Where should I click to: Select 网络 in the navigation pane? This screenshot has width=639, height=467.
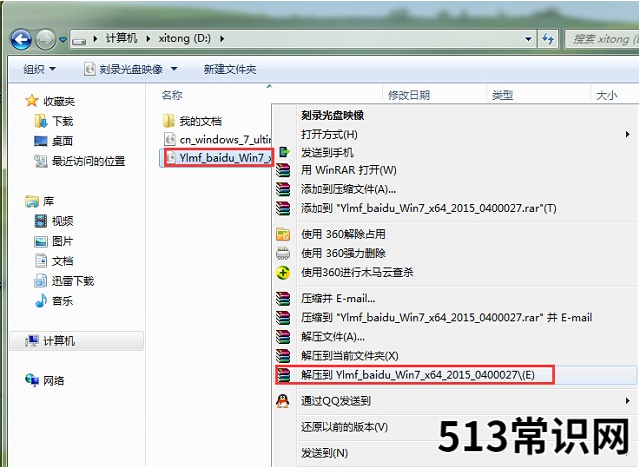[45, 381]
